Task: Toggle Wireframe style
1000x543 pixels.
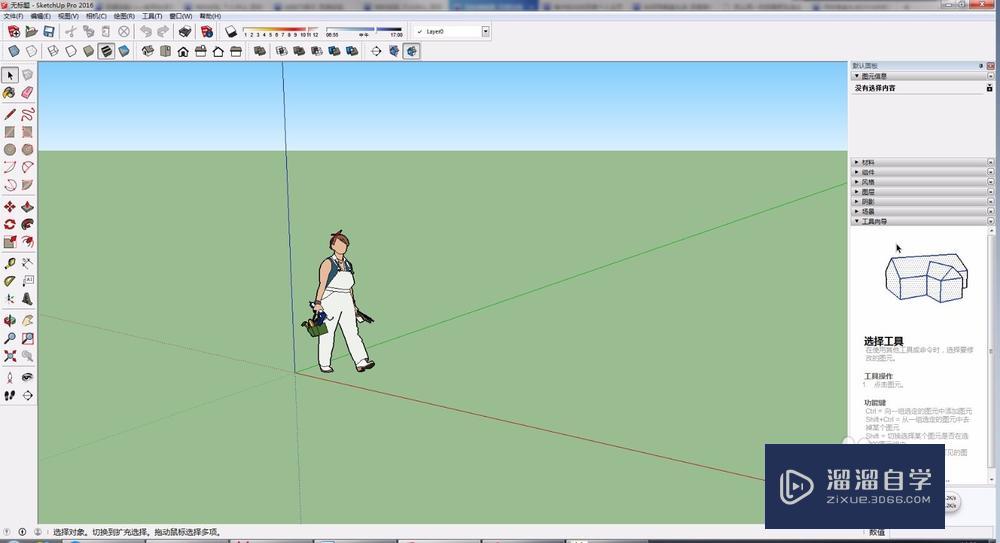Action: click(53, 51)
